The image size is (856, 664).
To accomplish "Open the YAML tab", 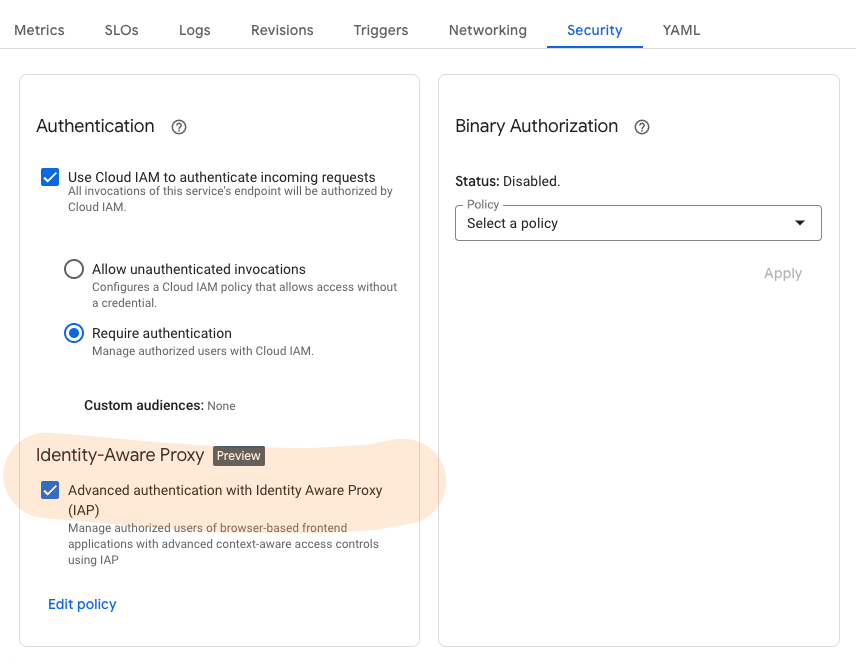I will click(x=681, y=30).
